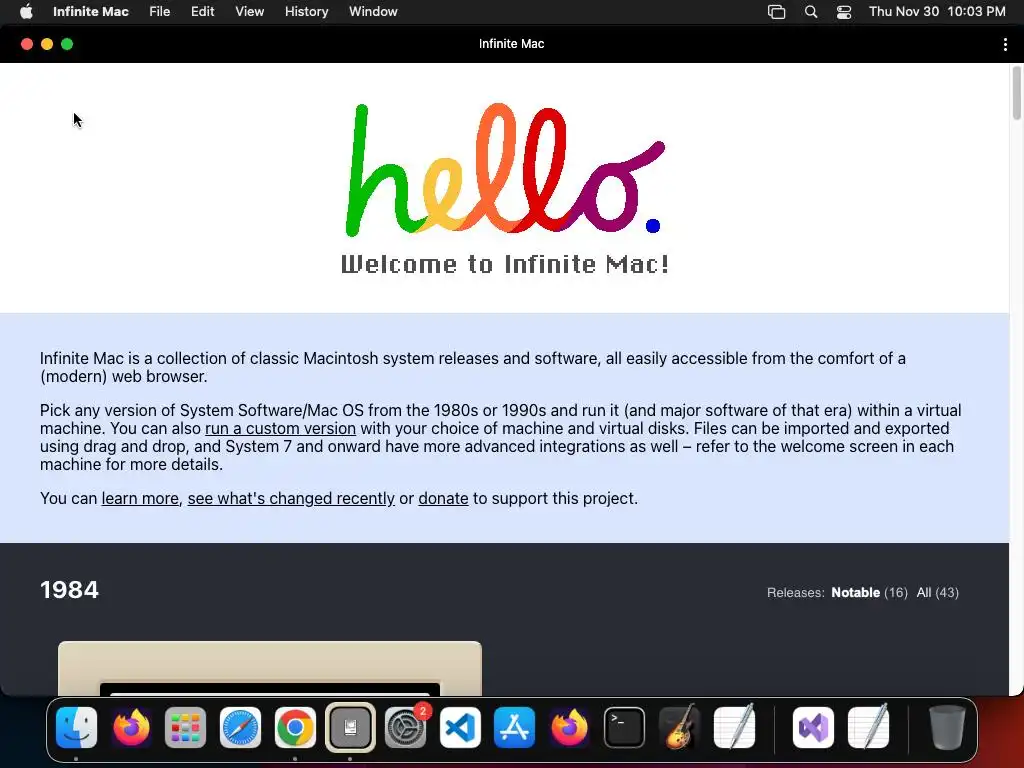
Task: Click the beige 1984 Macintosh thumbnail
Action: tap(270, 668)
